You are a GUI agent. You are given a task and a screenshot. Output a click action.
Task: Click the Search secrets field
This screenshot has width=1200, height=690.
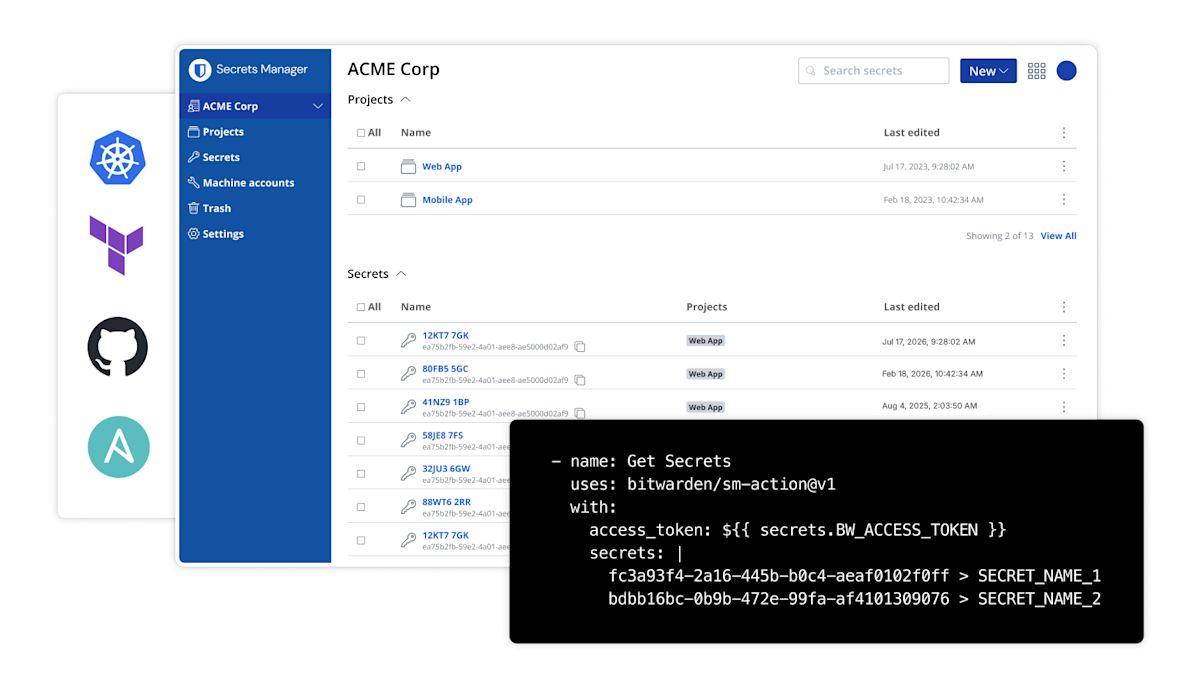point(873,70)
